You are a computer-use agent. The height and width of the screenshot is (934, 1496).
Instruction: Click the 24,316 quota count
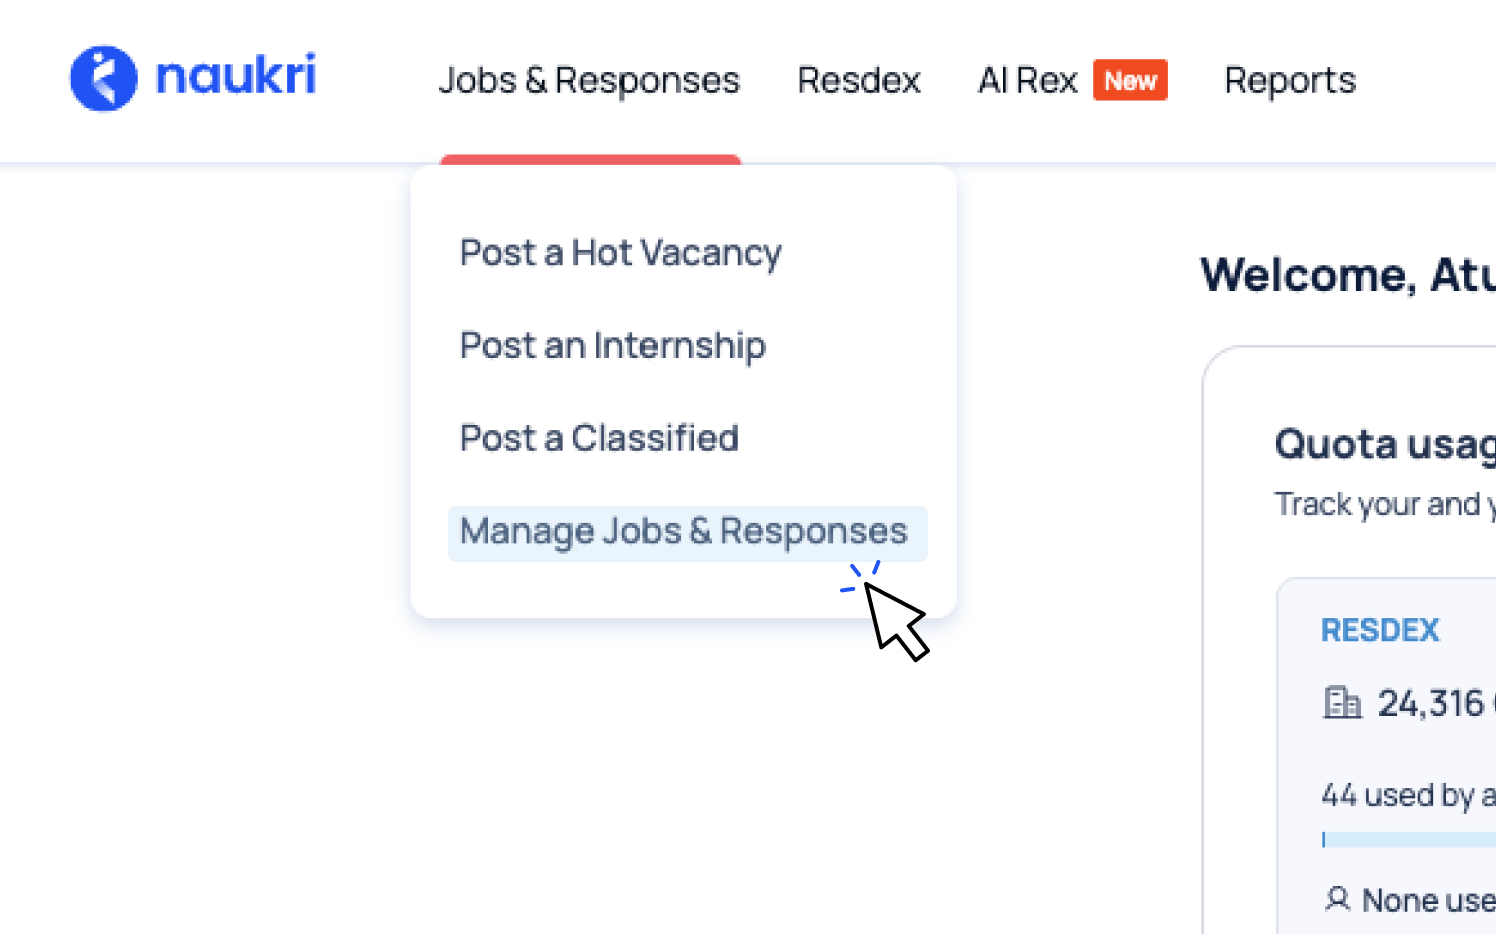pyautogui.click(x=1431, y=704)
